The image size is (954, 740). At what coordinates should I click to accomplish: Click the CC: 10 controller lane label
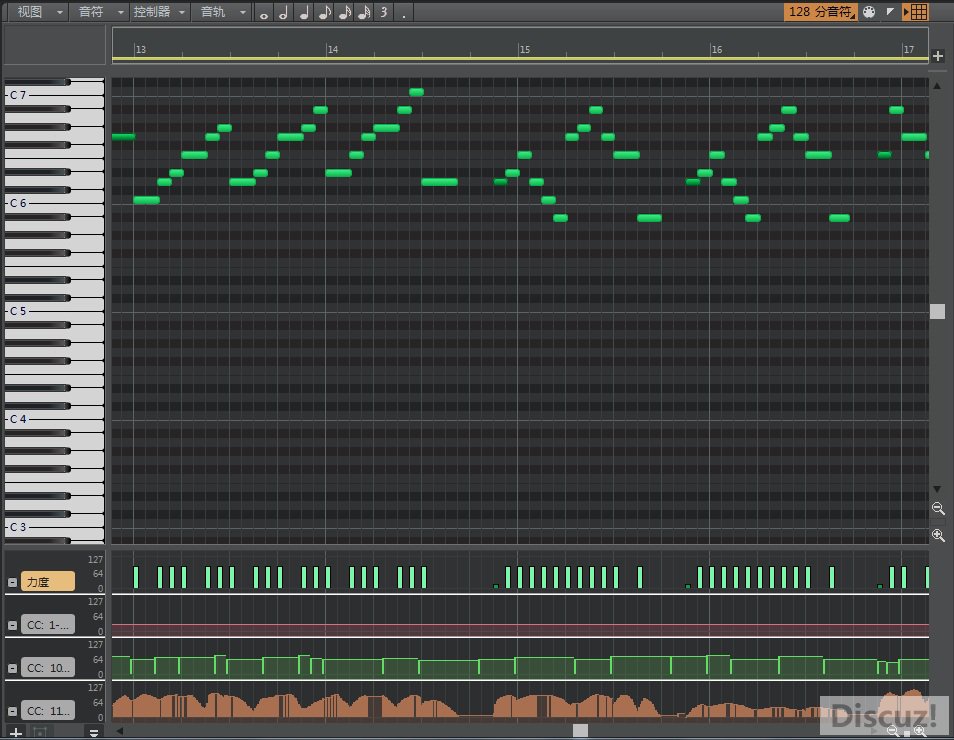coord(48,668)
